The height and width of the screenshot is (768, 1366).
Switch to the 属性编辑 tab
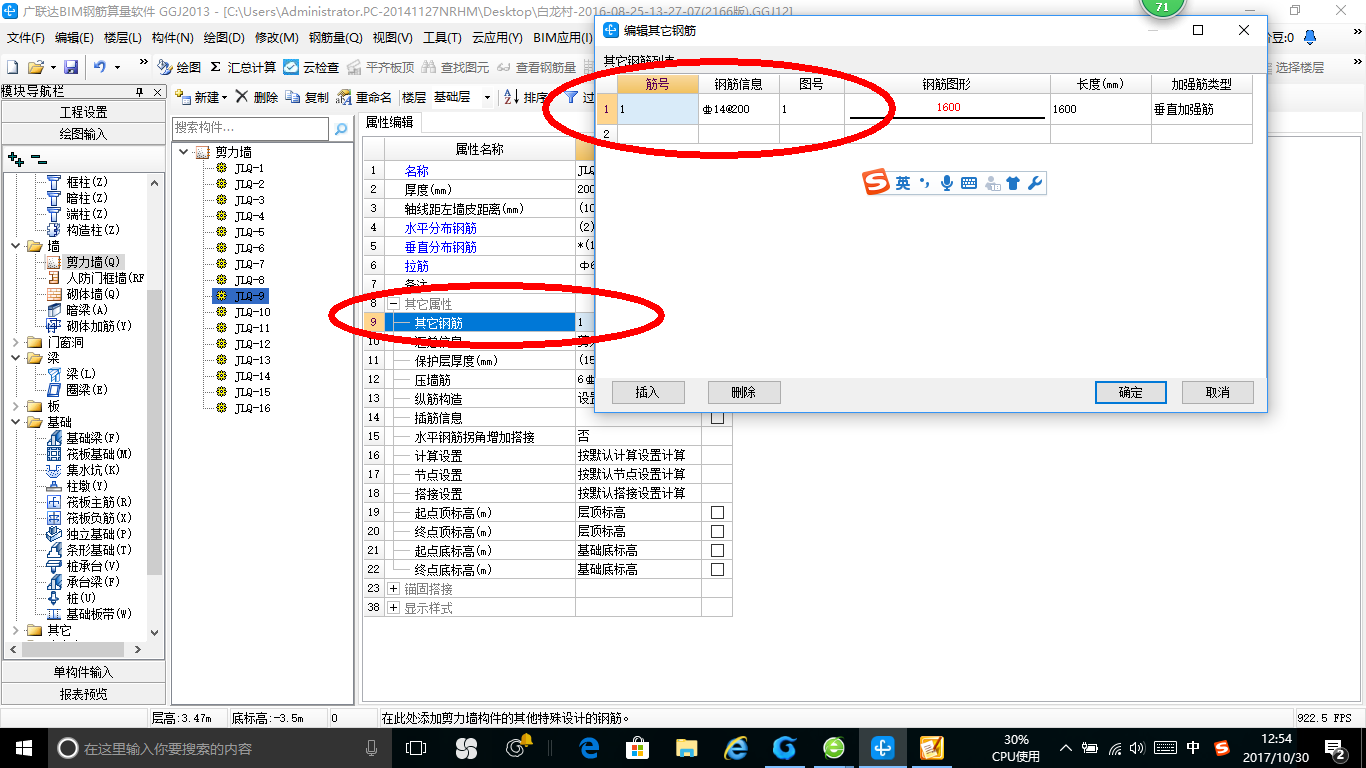tap(390, 123)
